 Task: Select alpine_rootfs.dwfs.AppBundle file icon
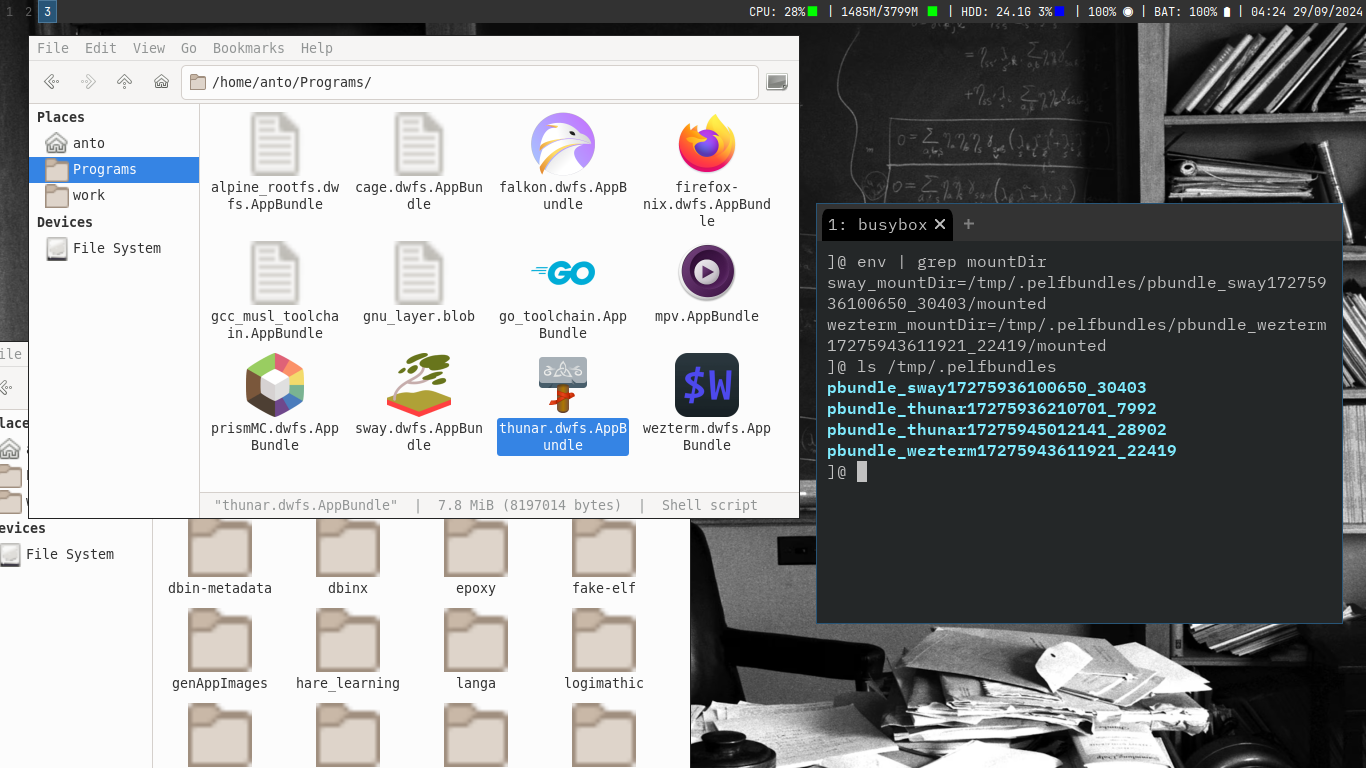[x=275, y=144]
